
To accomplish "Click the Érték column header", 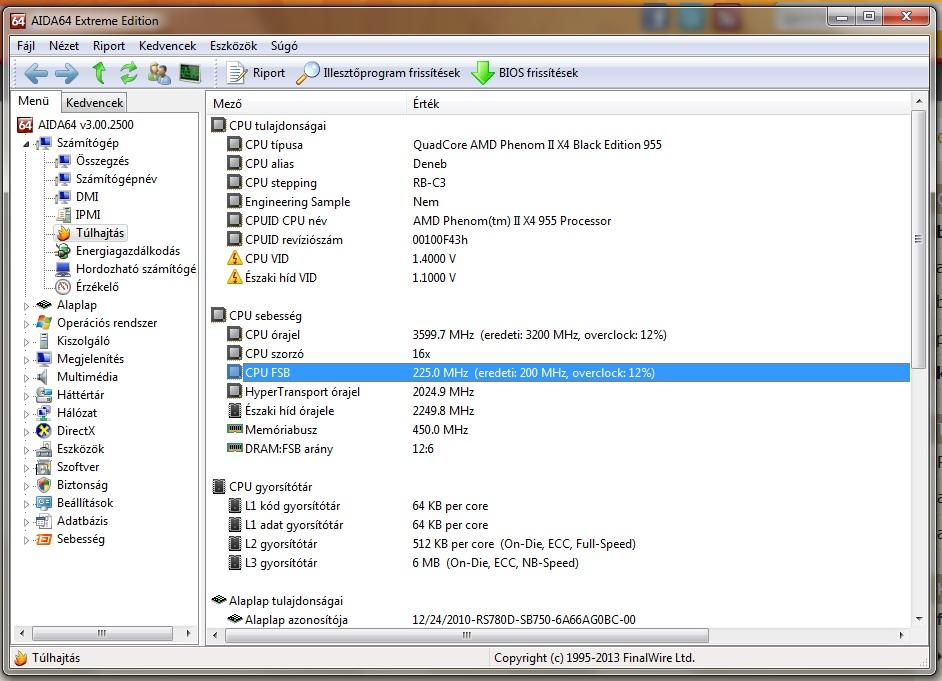I will (x=658, y=103).
